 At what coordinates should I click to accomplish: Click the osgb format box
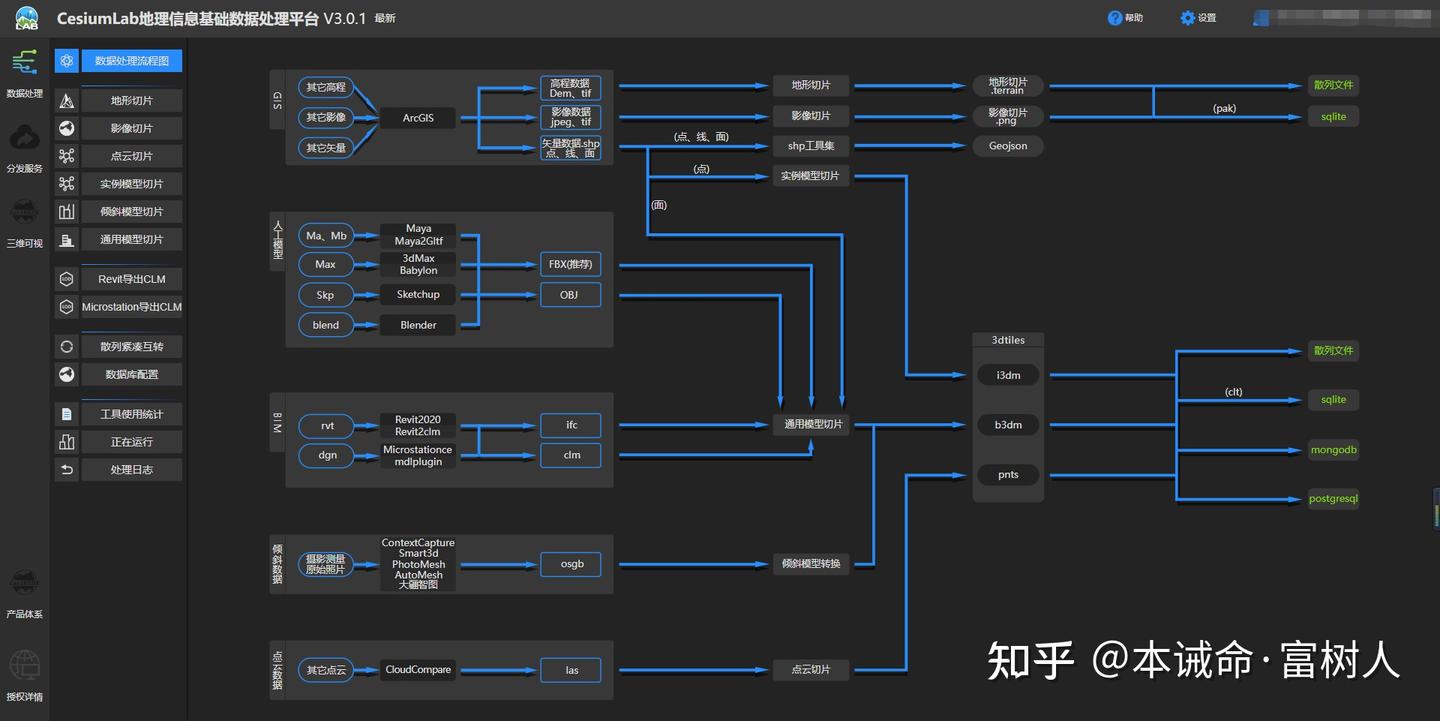pos(572,564)
